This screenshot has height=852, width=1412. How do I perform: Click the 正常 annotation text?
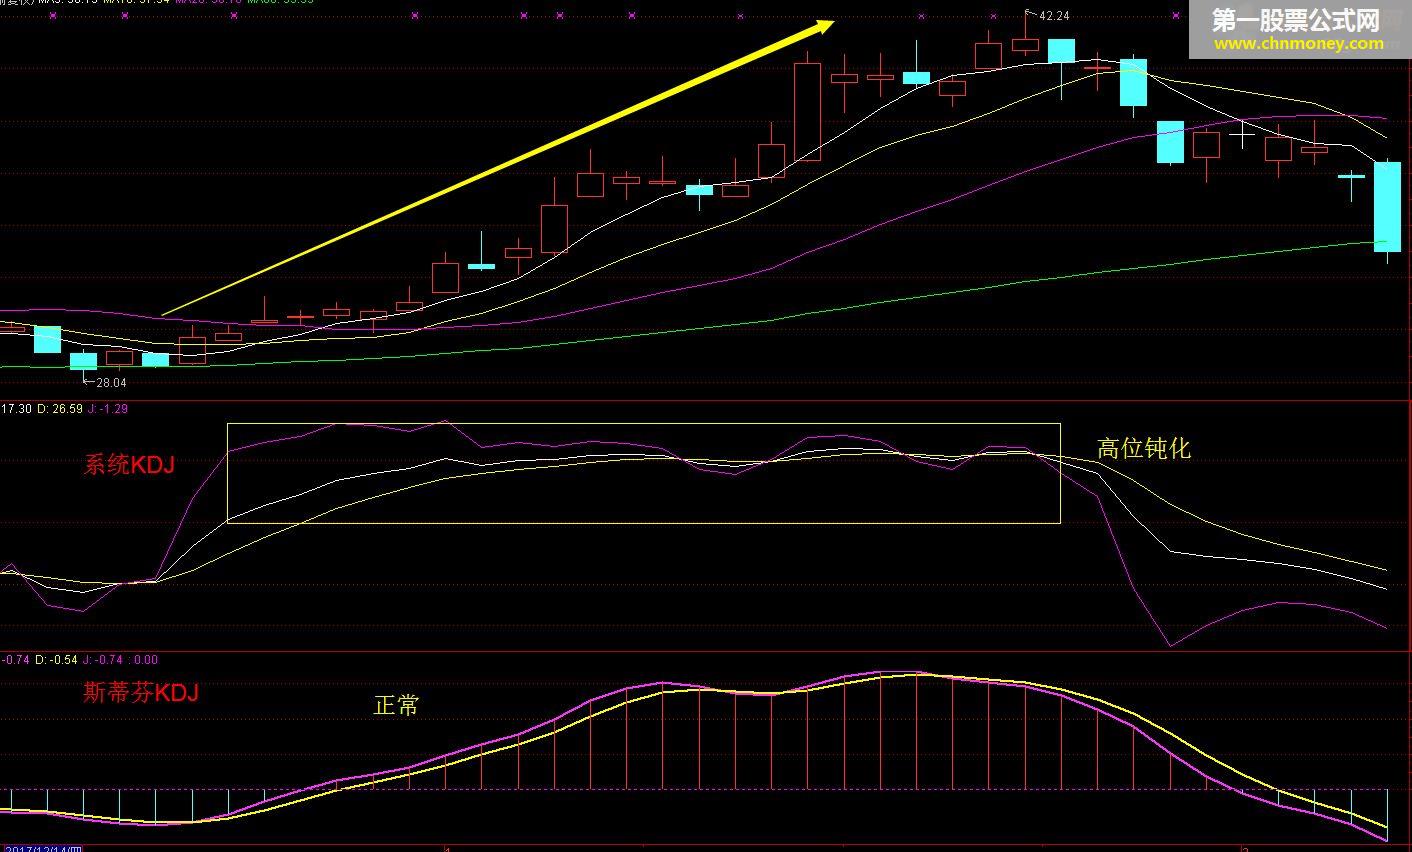(x=397, y=705)
